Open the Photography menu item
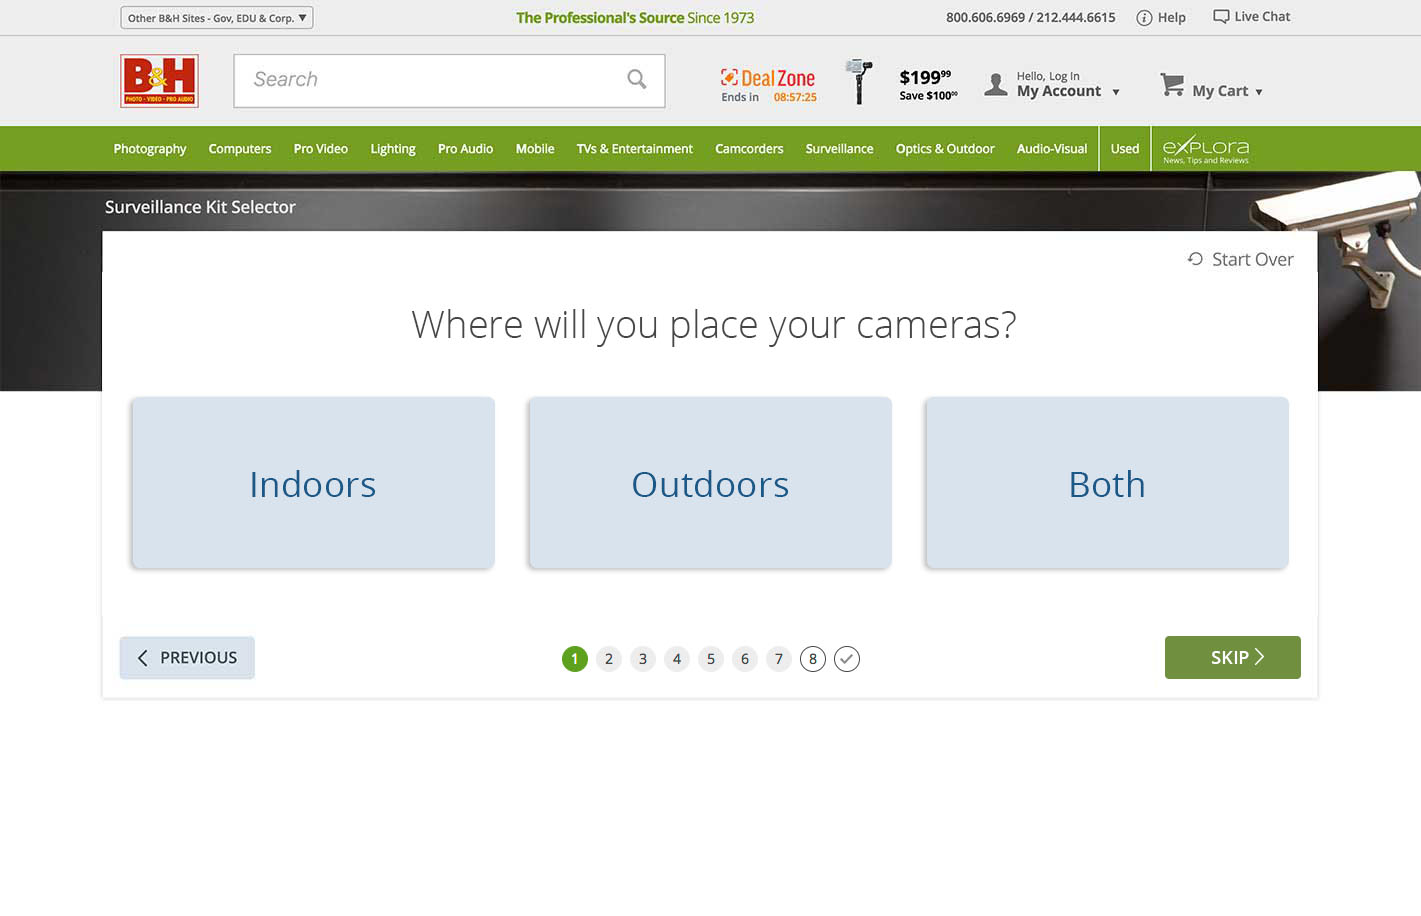 coord(150,149)
